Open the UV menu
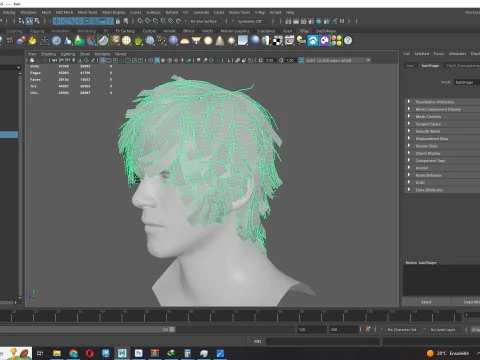 tap(186, 12)
